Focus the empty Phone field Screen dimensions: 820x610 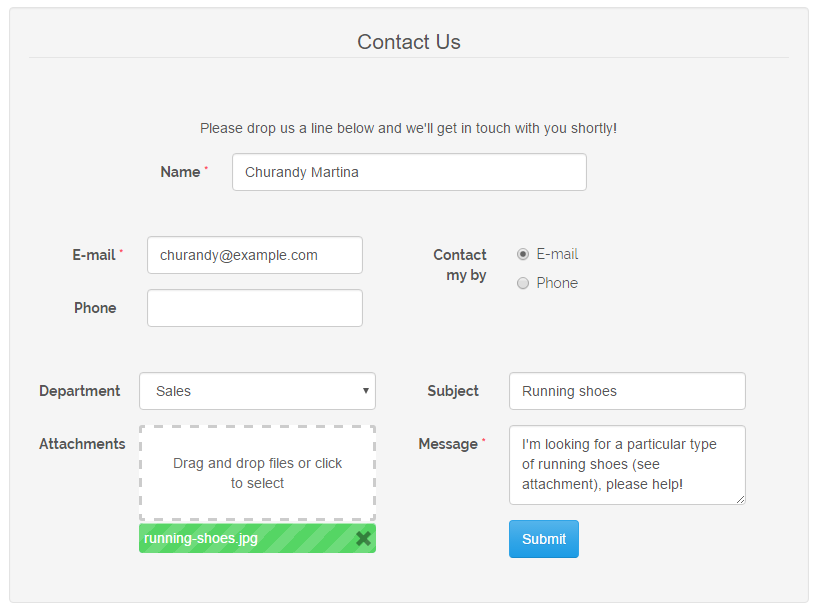coord(254,308)
